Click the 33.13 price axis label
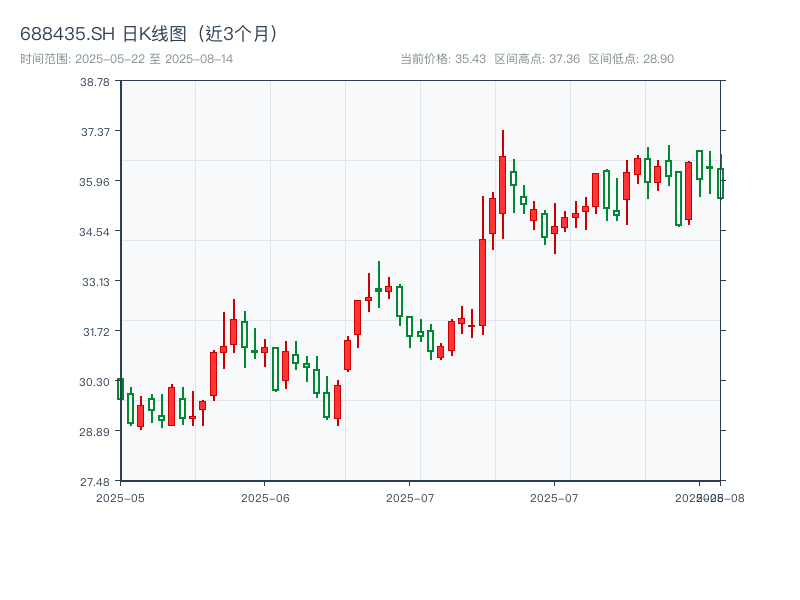This screenshot has height=600, width=800. [95, 282]
